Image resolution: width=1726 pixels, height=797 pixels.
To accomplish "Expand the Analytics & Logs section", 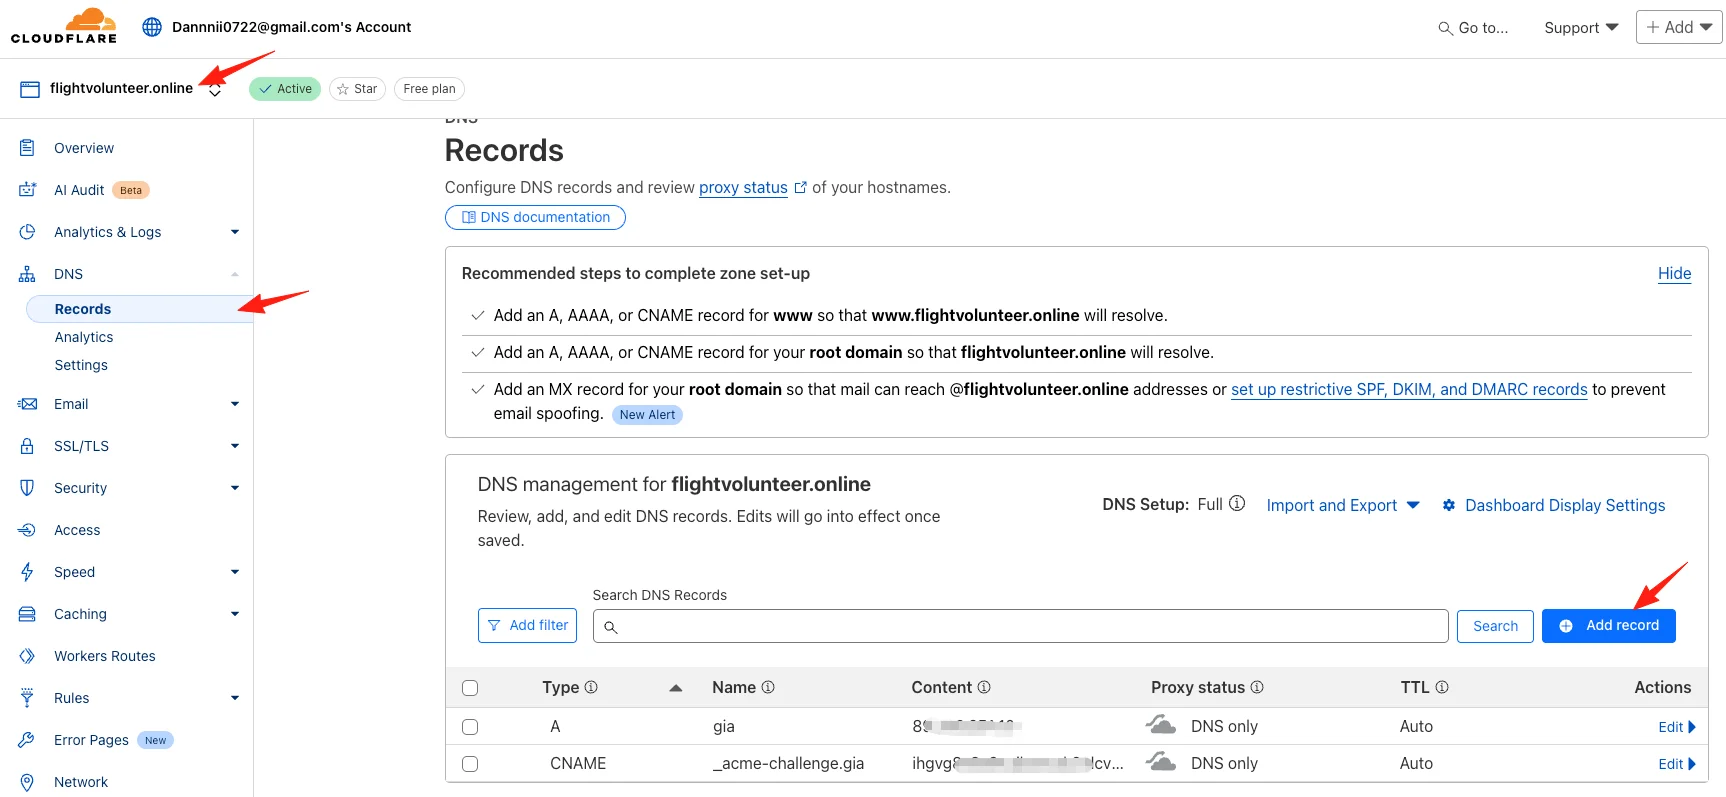I will tap(235, 232).
